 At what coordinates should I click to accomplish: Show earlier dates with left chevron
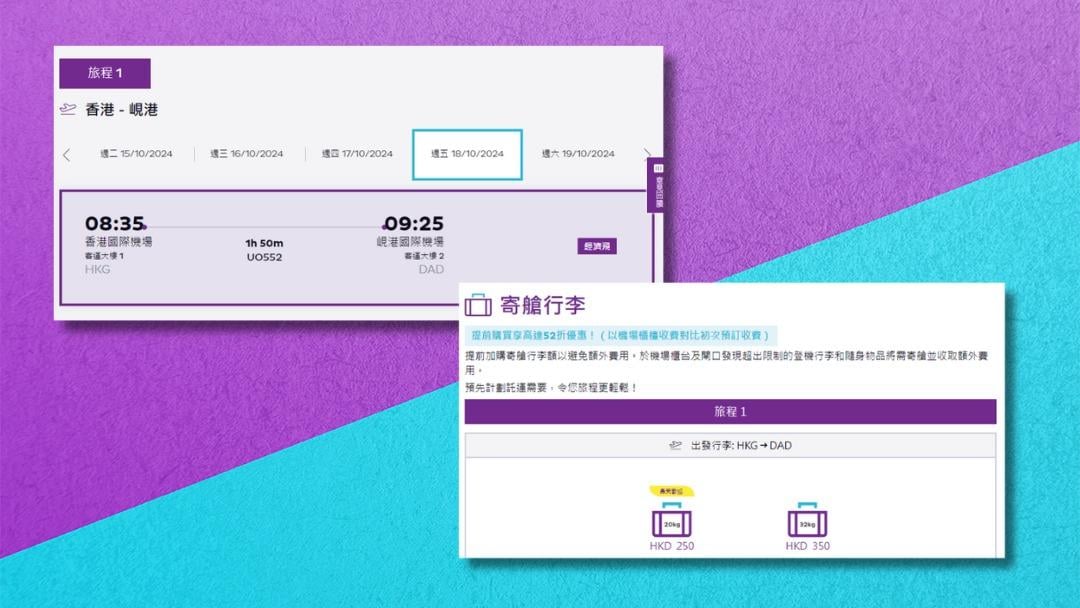point(66,155)
